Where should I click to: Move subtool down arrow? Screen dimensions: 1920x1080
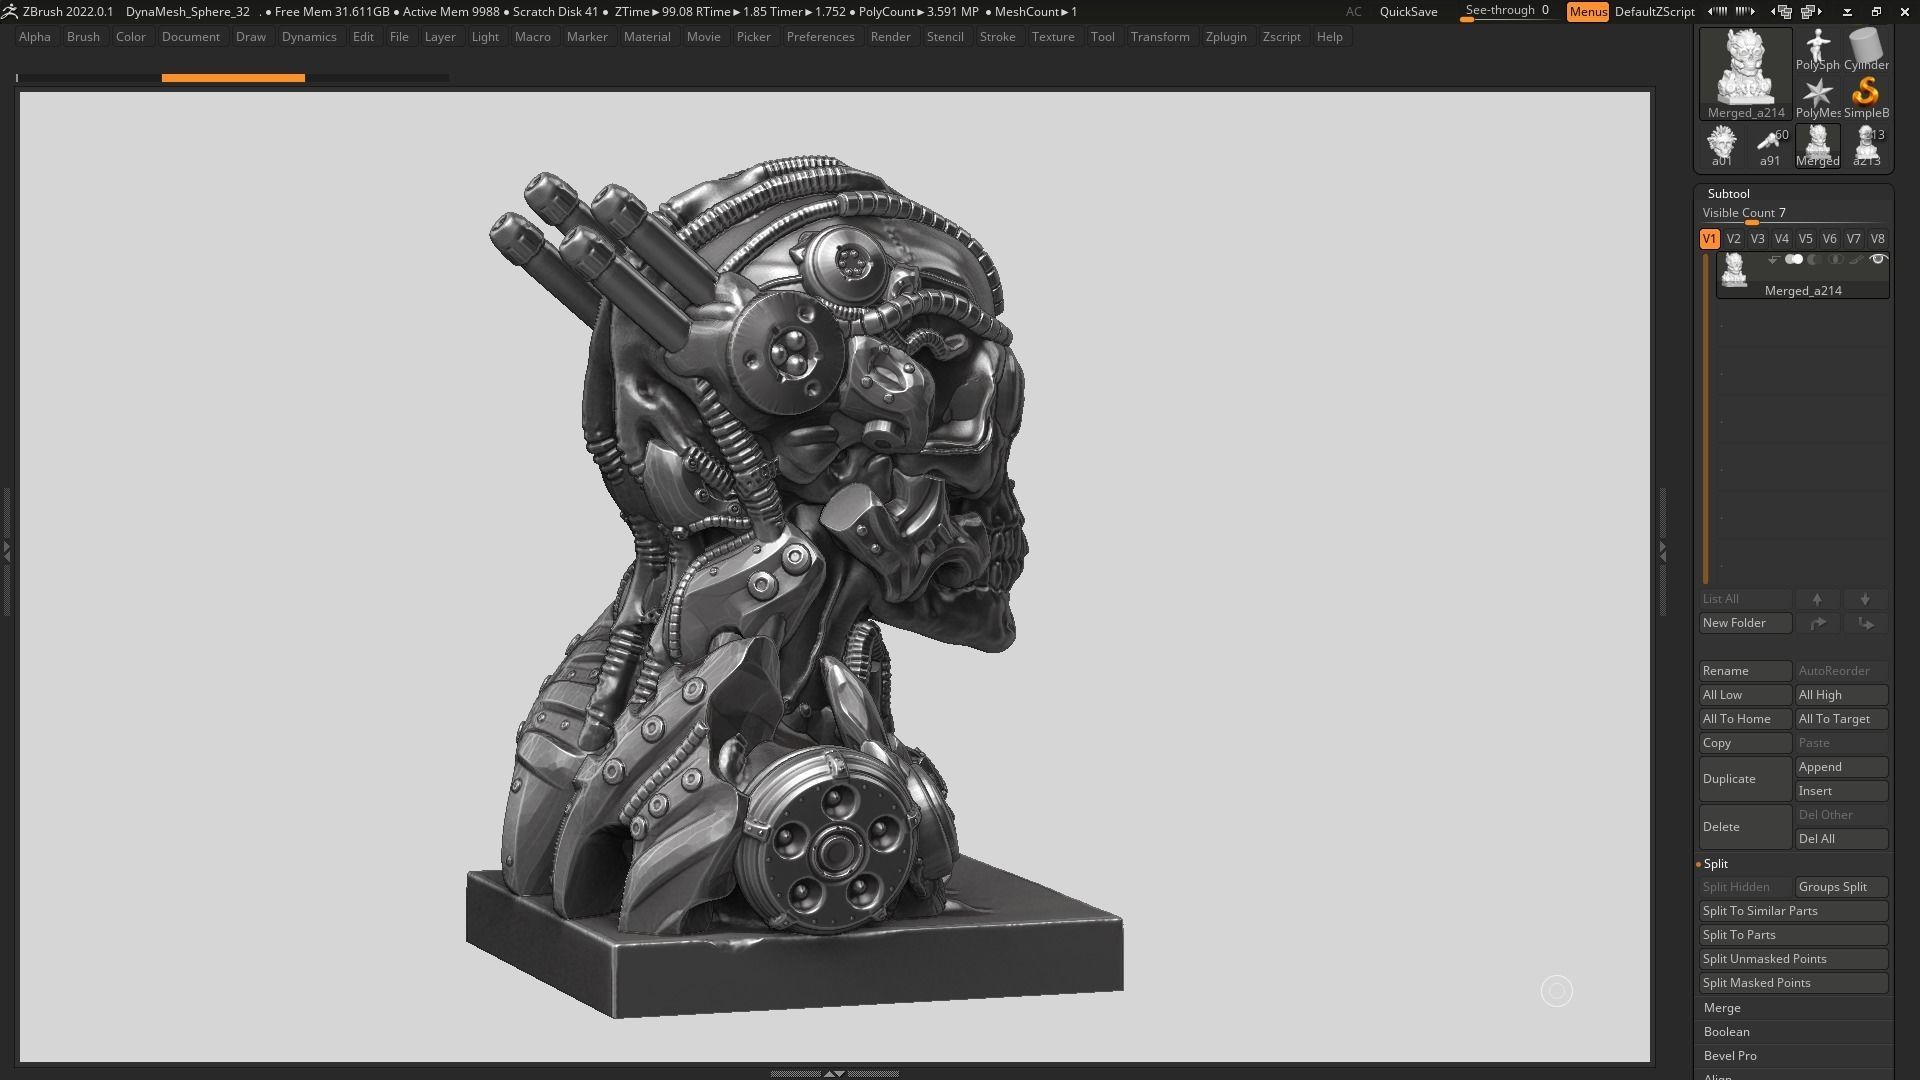tap(1865, 599)
